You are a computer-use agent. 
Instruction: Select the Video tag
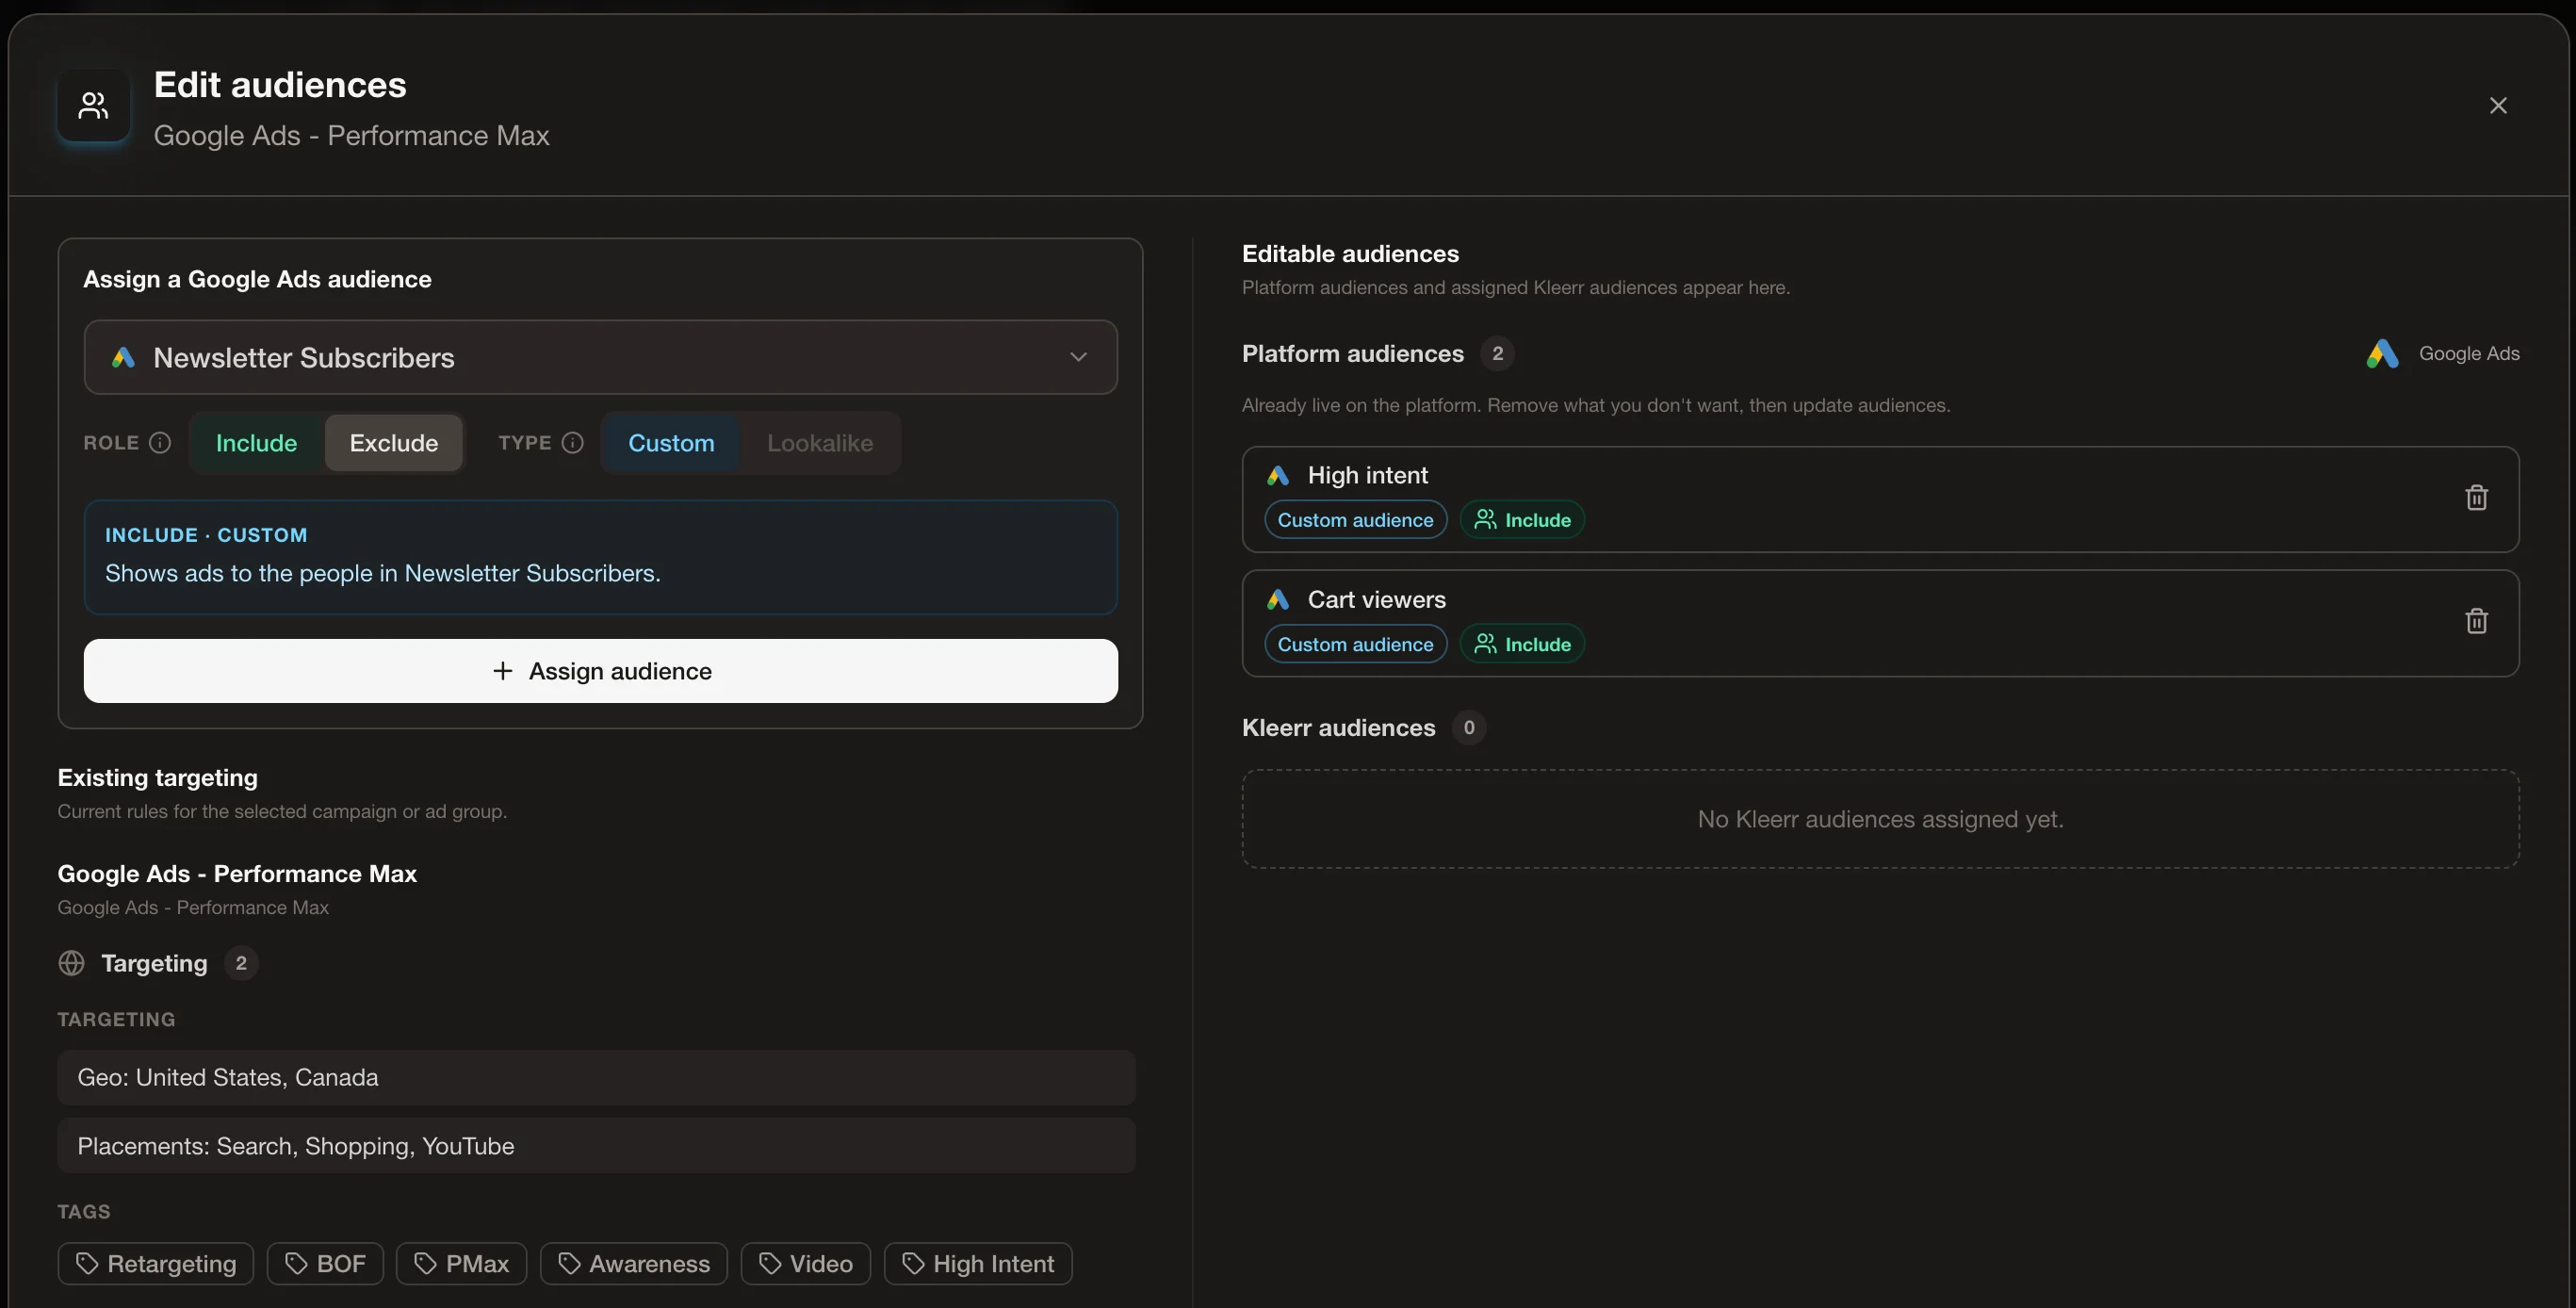click(x=805, y=1263)
